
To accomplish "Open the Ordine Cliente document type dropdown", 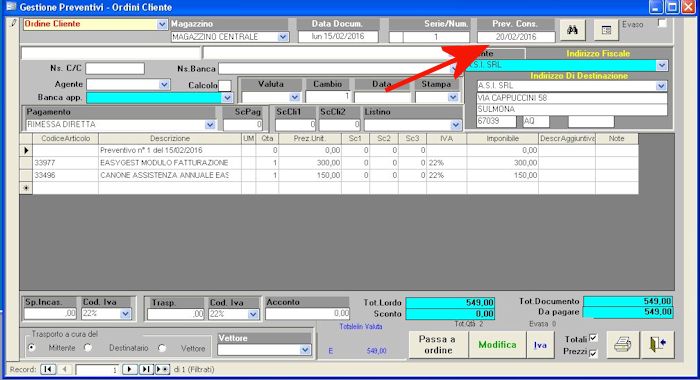I will (162, 25).
